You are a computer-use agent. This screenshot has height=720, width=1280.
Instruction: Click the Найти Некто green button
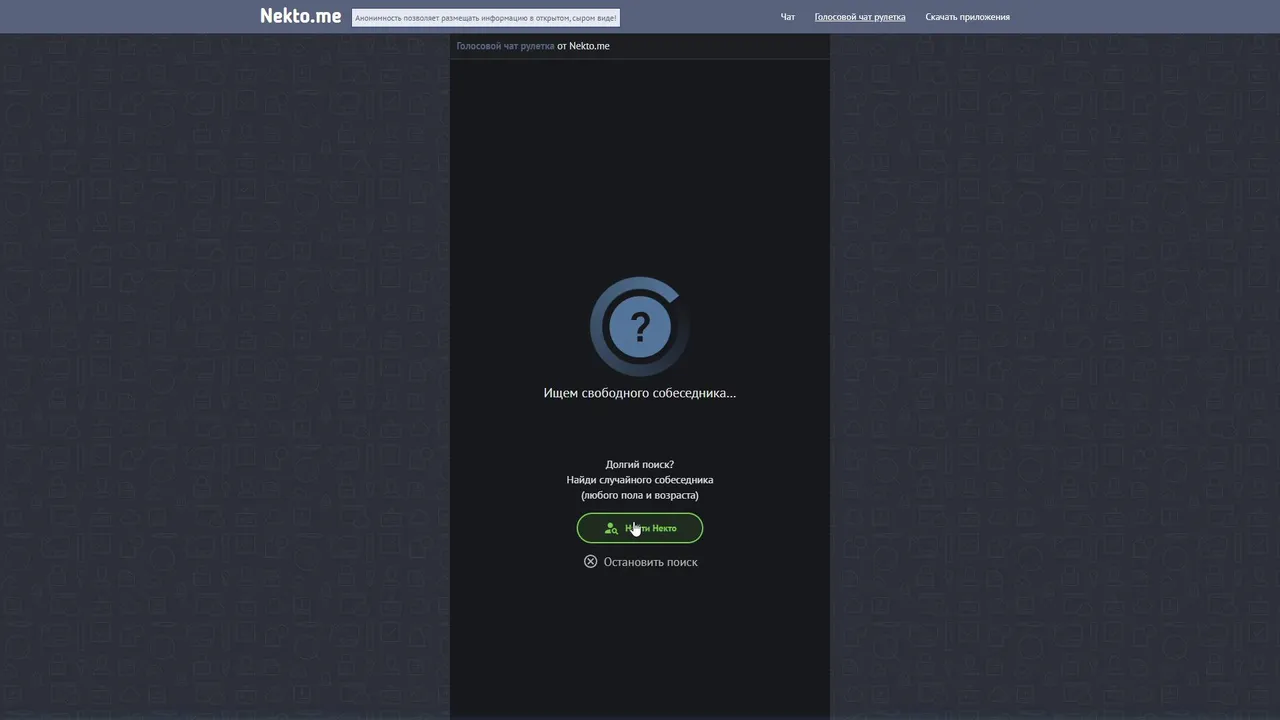click(x=640, y=528)
